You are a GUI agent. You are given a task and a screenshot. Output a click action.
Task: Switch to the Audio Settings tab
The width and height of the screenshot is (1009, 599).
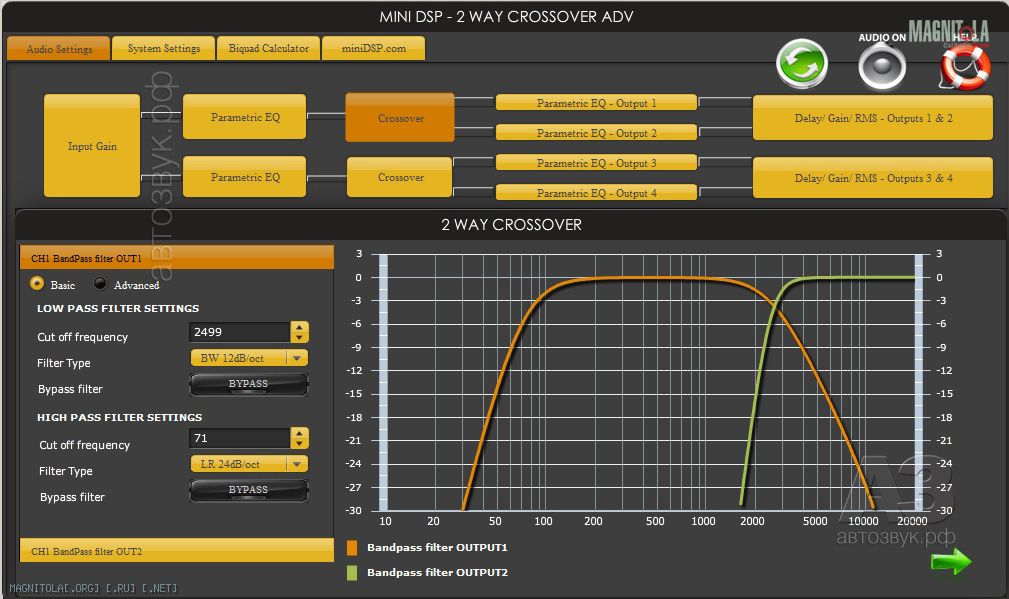coord(59,49)
